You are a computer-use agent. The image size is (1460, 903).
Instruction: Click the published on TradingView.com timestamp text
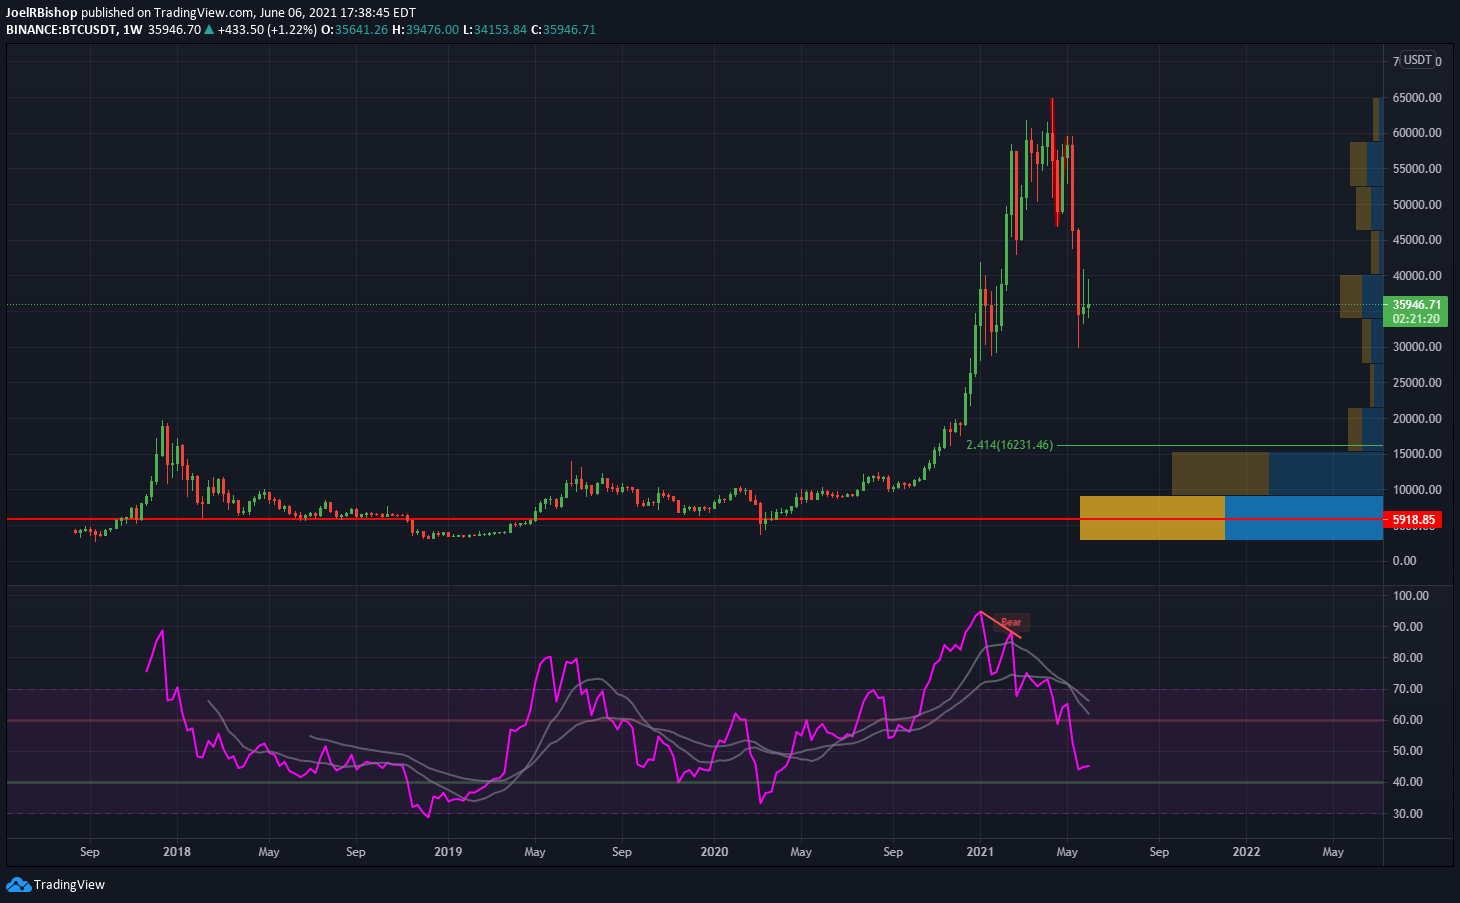point(248,13)
